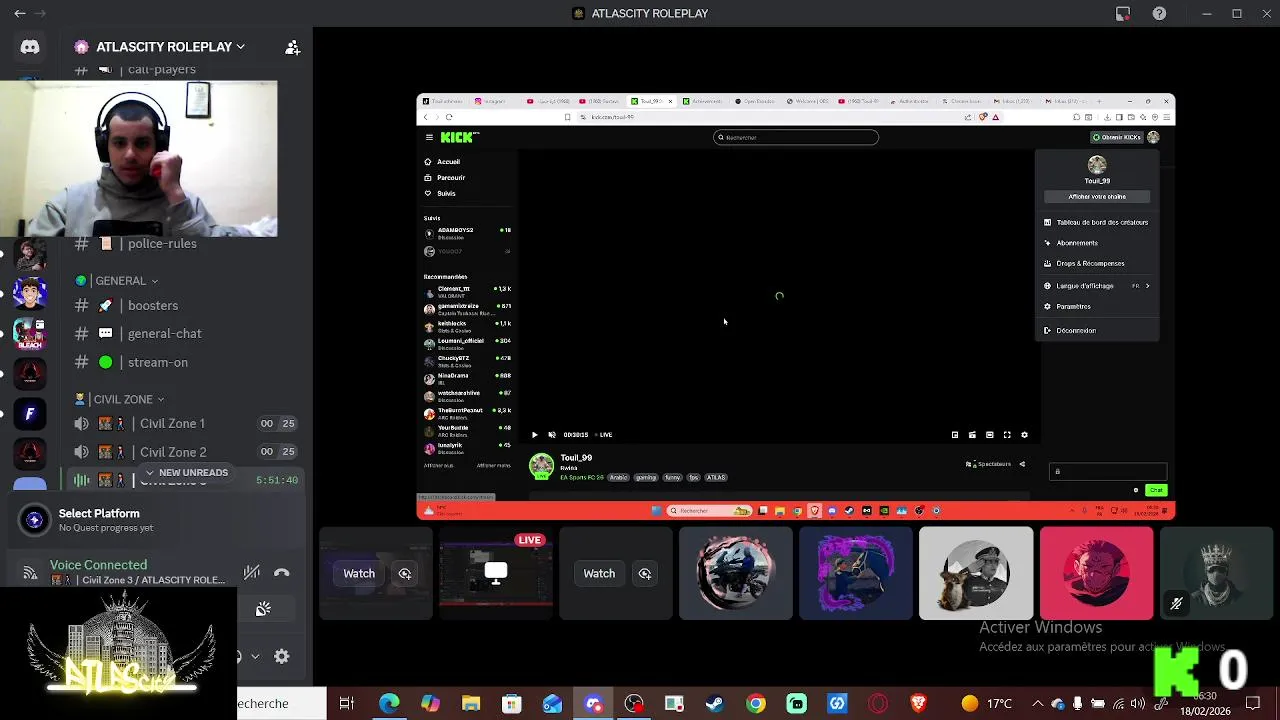Expand Langue d'affichage submenu
The image size is (1280, 720).
(x=1097, y=286)
